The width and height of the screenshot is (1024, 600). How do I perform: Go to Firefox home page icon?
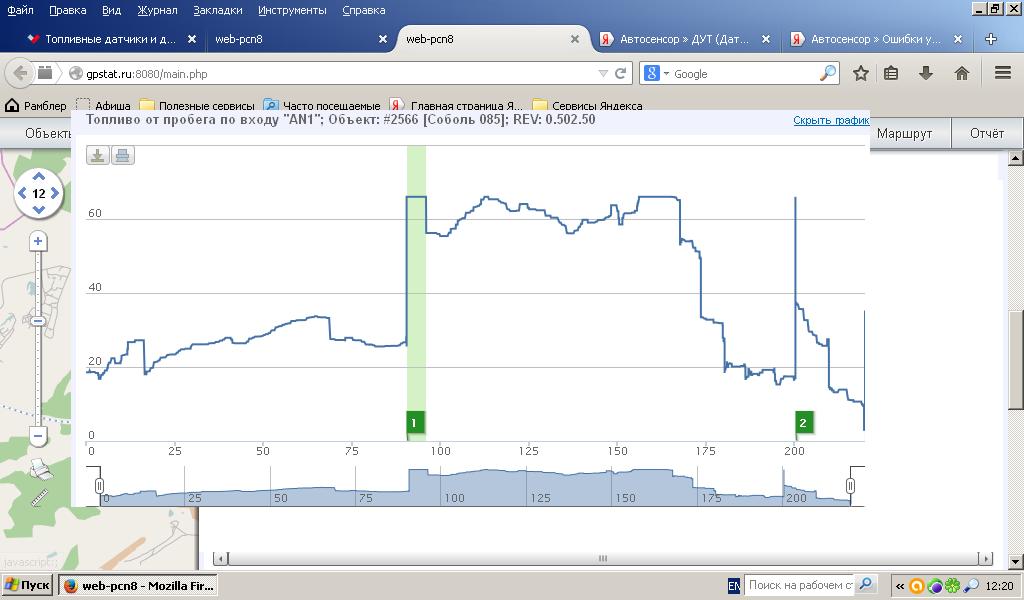[x=962, y=73]
